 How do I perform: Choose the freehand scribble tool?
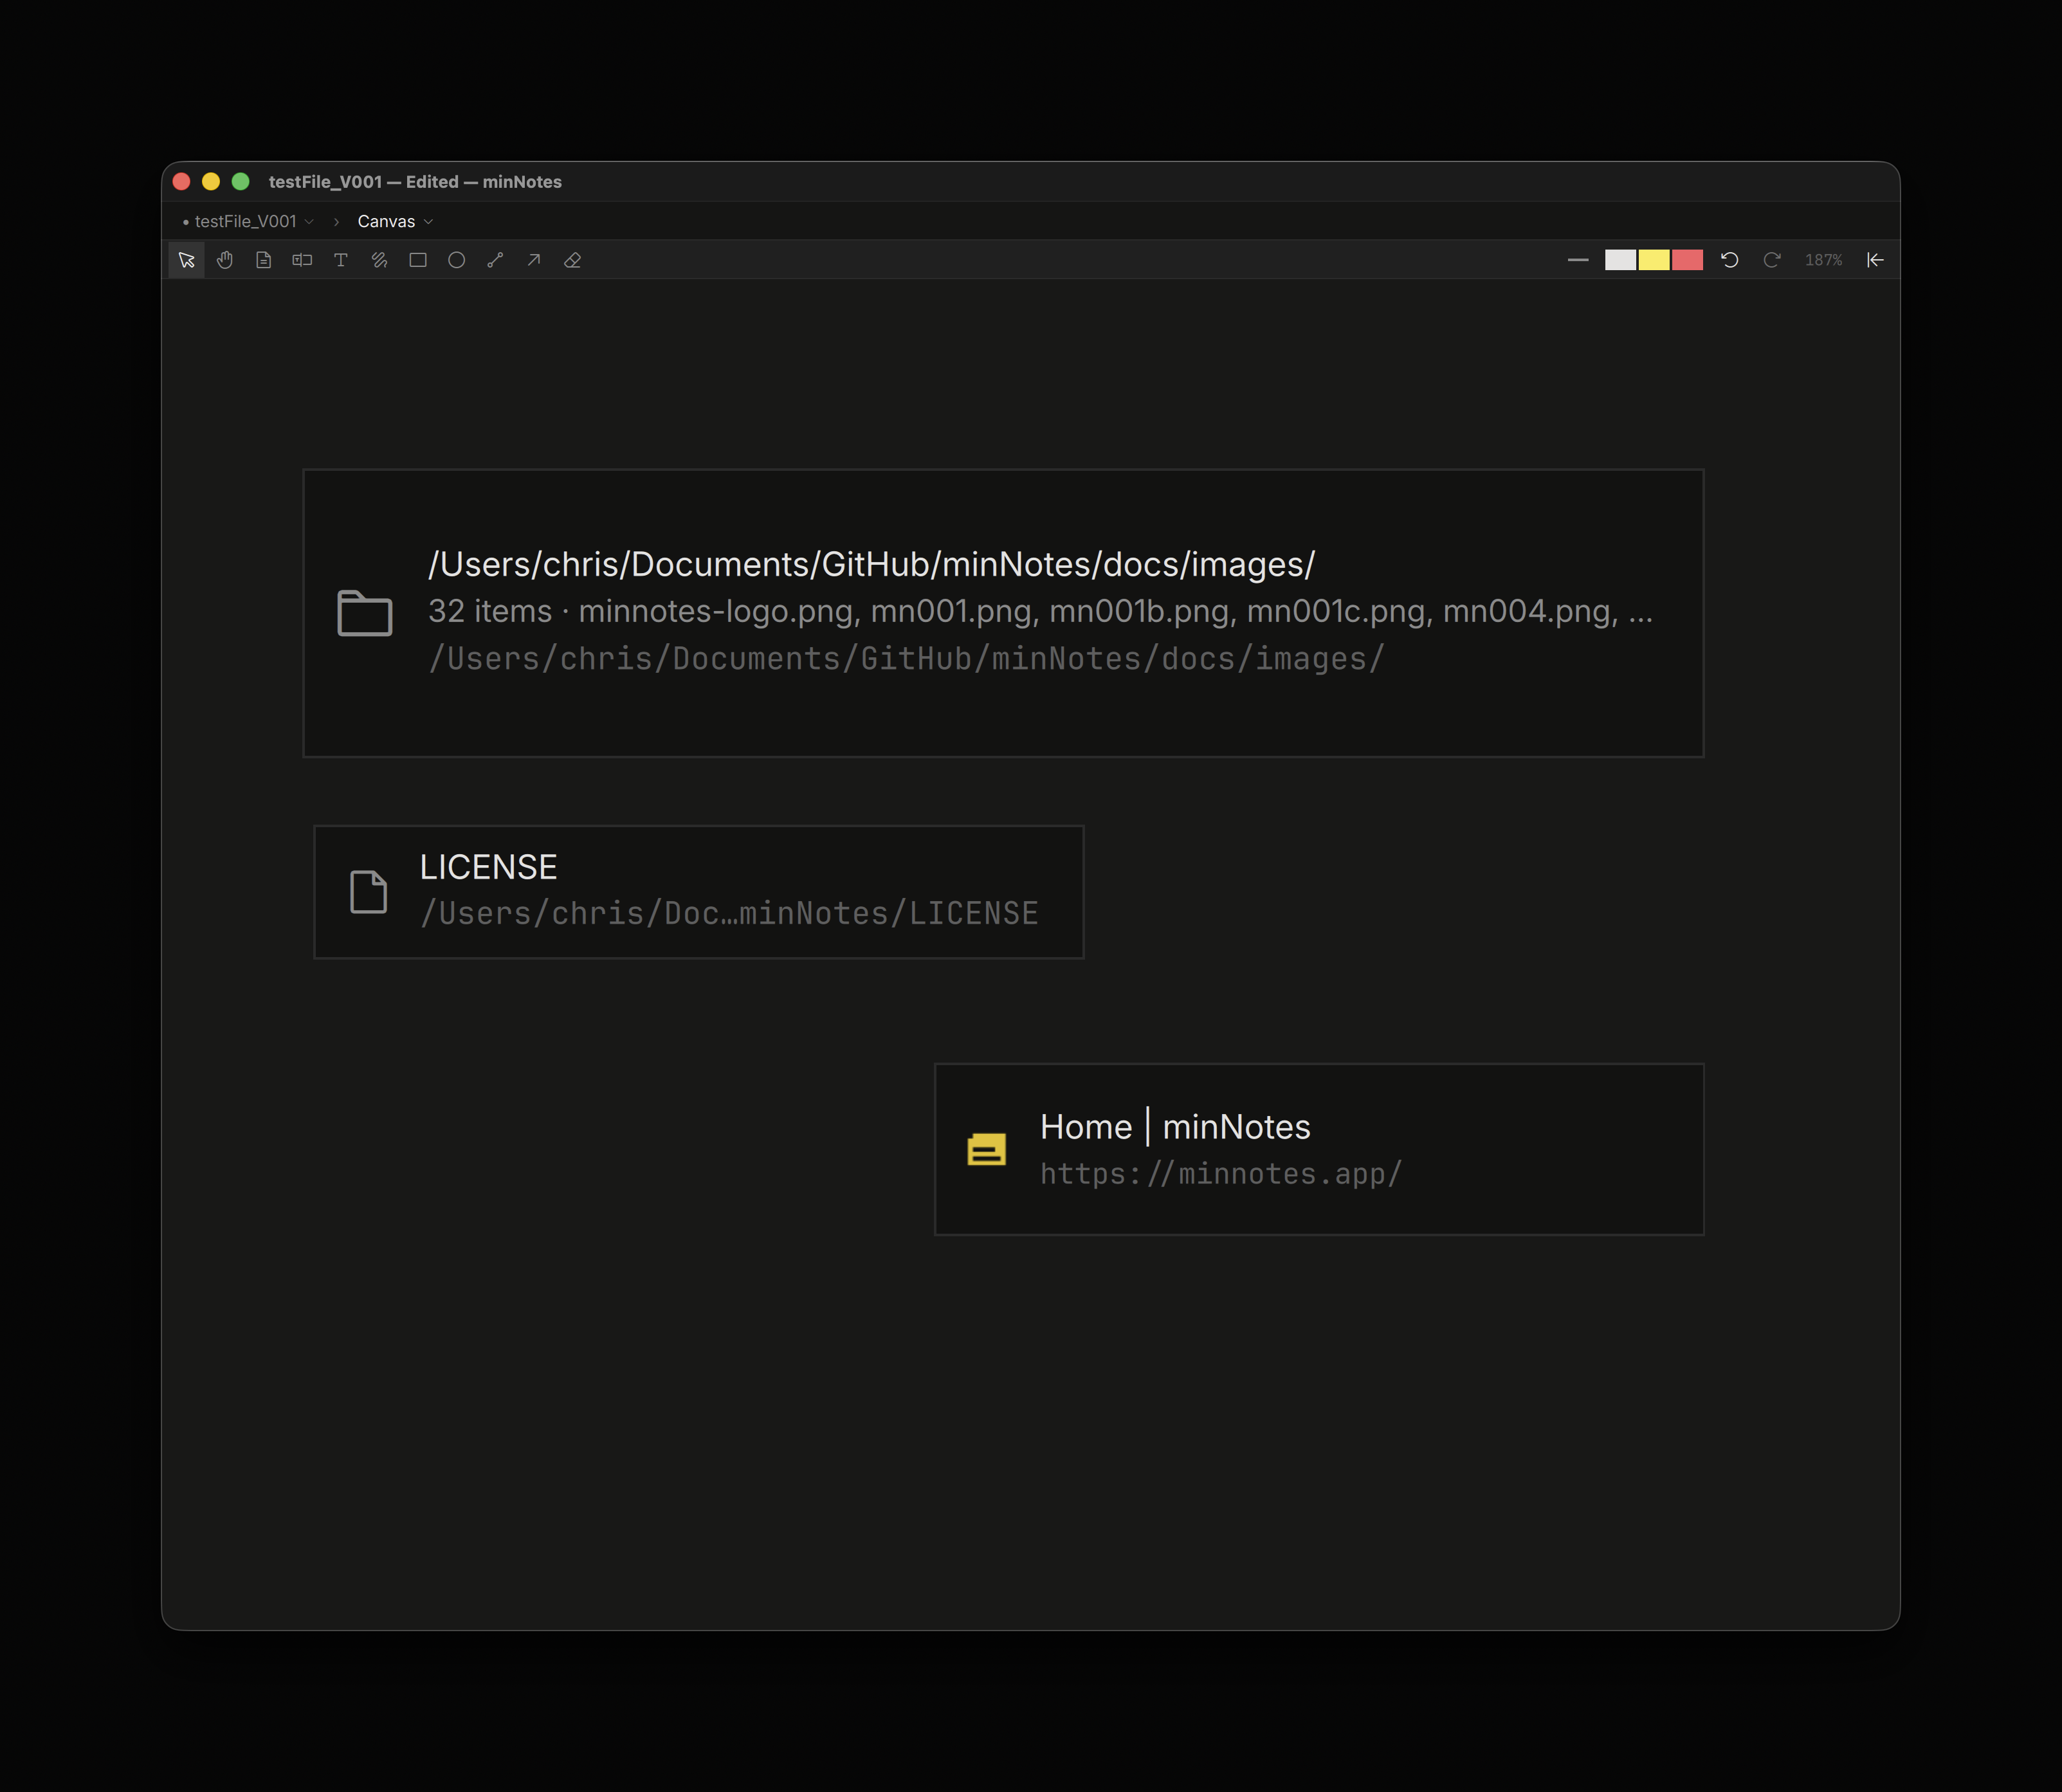(379, 260)
